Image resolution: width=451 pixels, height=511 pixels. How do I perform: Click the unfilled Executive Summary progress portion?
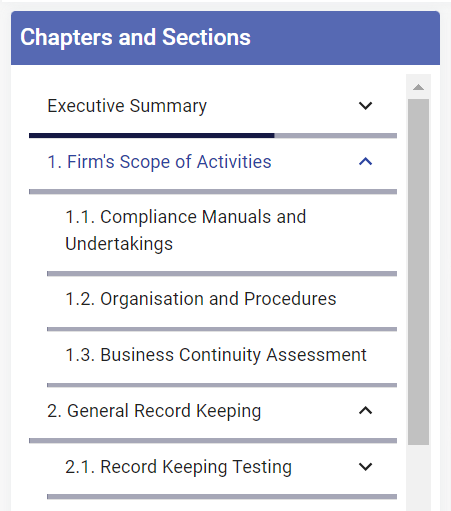pyautogui.click(x=336, y=136)
